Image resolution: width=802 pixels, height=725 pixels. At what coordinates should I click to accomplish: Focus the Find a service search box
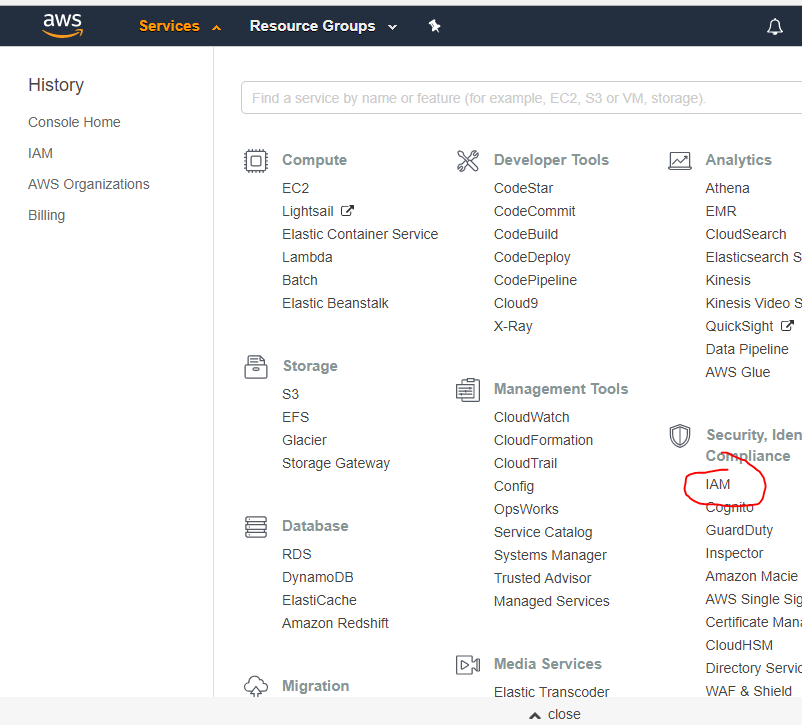click(521, 98)
